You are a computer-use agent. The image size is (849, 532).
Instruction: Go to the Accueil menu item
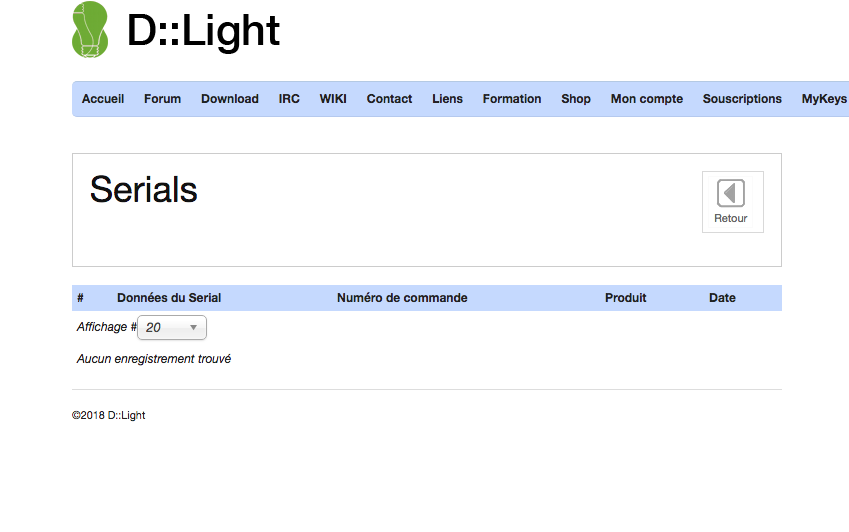coord(103,99)
